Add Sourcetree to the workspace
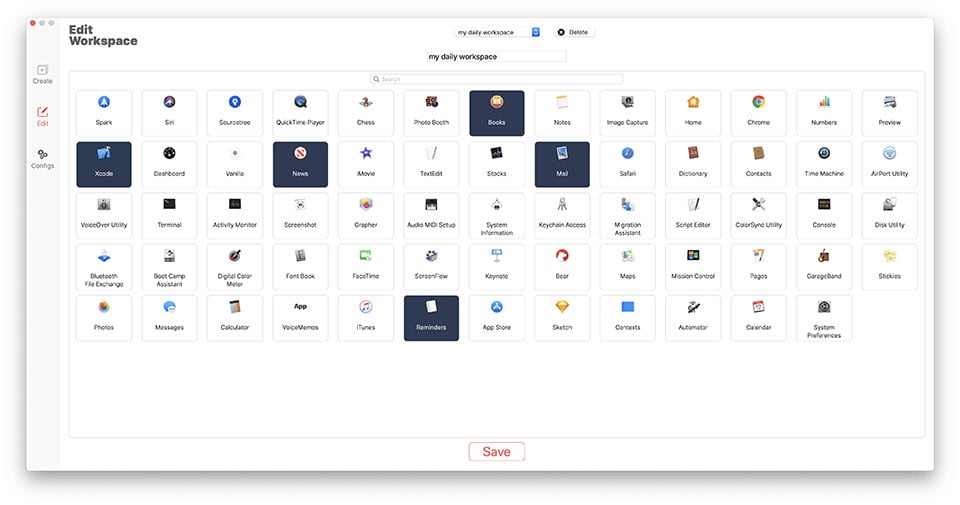 [235, 113]
